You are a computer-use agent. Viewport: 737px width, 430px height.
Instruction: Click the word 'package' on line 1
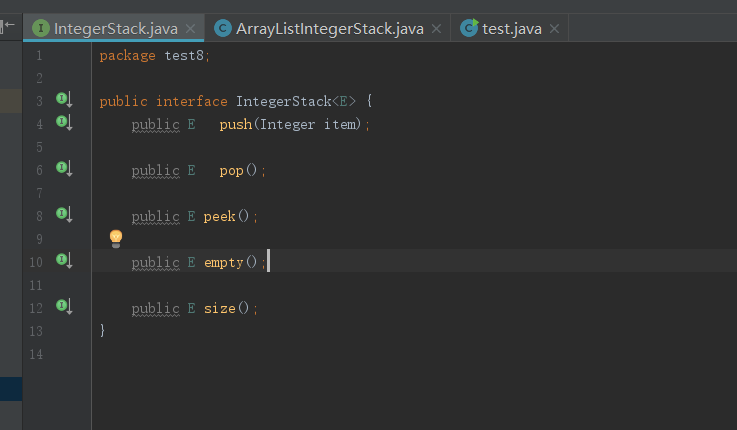pos(127,55)
